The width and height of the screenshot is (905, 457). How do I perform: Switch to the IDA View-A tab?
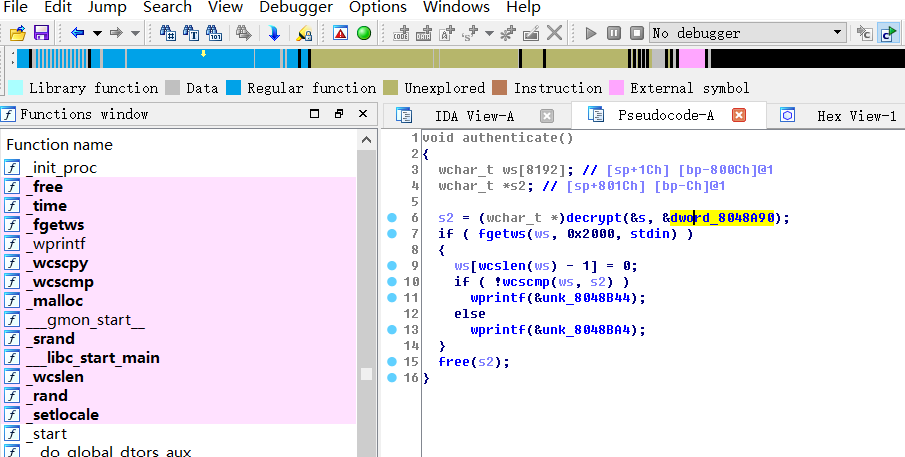[474, 116]
